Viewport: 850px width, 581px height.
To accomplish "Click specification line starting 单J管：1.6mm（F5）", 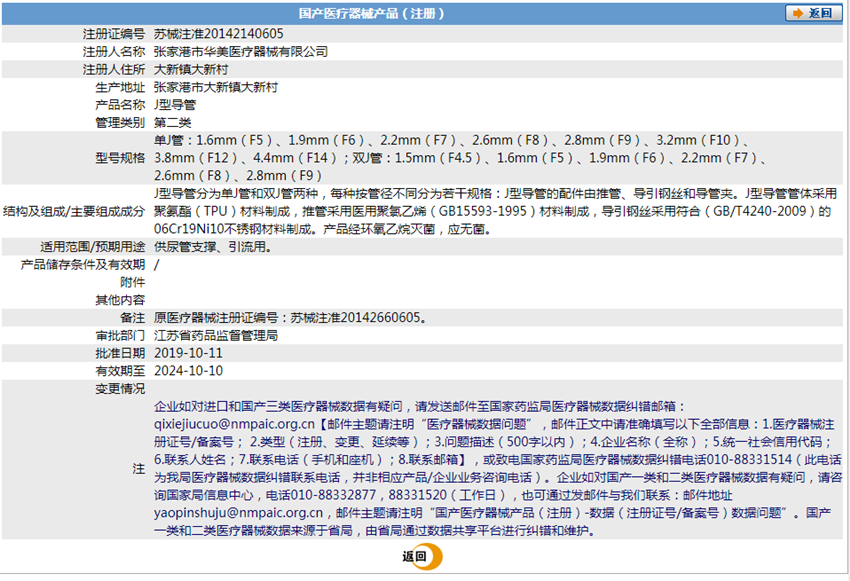I will tap(452, 140).
